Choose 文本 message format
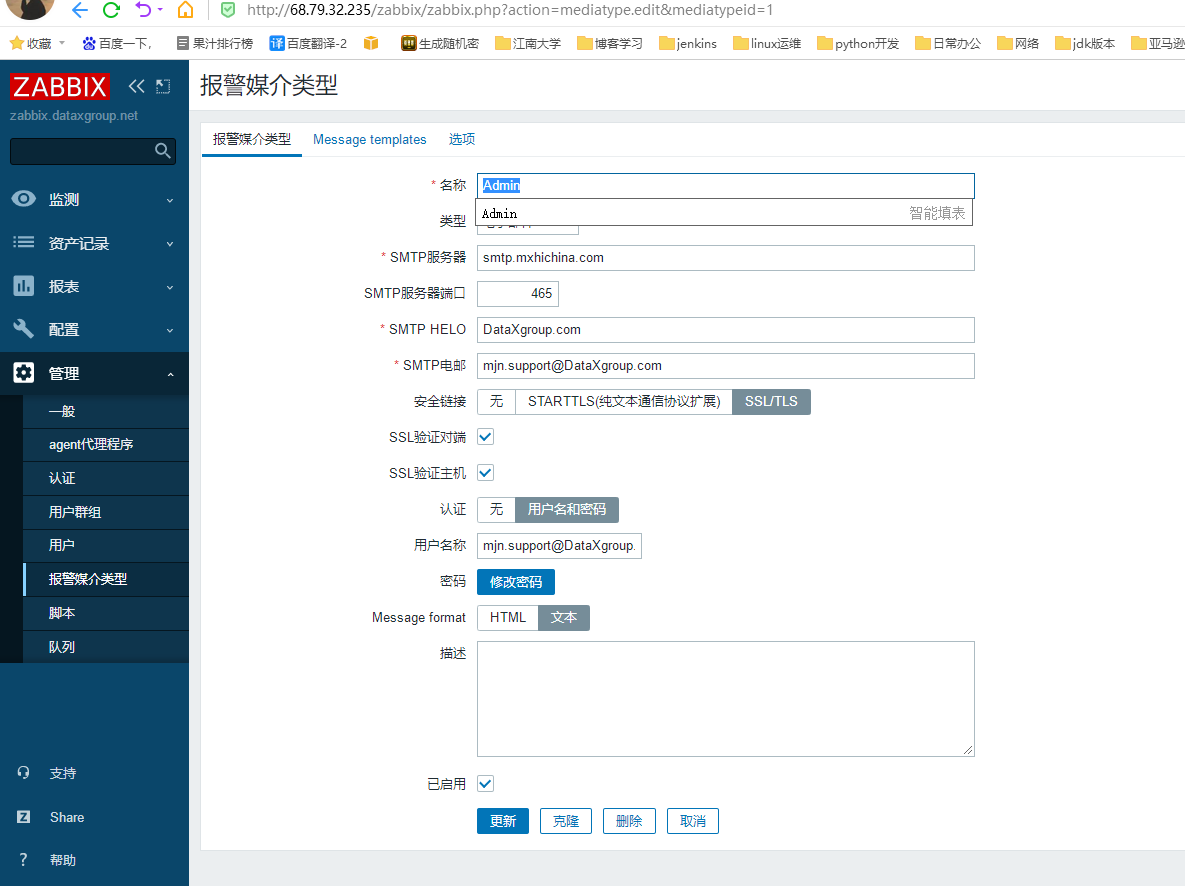Screen dimensions: 1185x886 [x=564, y=618]
